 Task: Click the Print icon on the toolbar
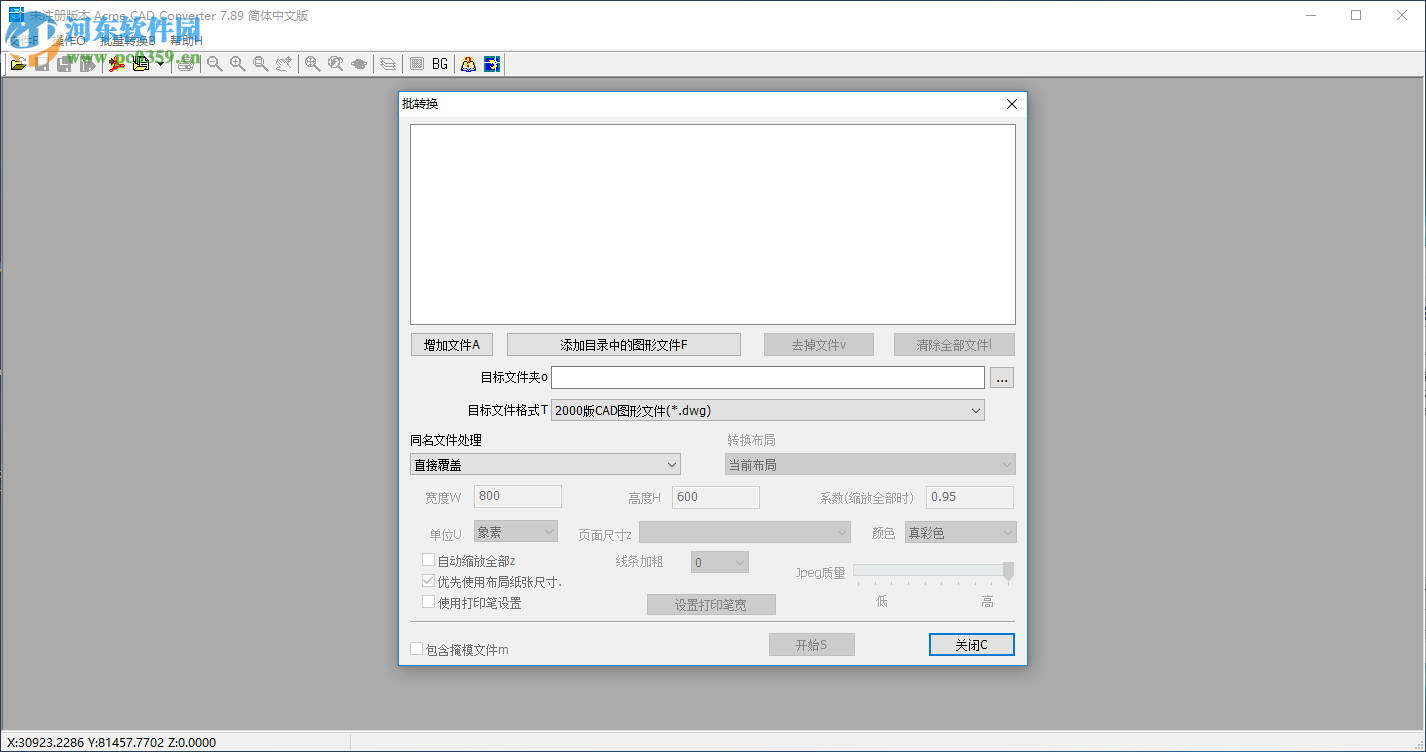[x=186, y=63]
